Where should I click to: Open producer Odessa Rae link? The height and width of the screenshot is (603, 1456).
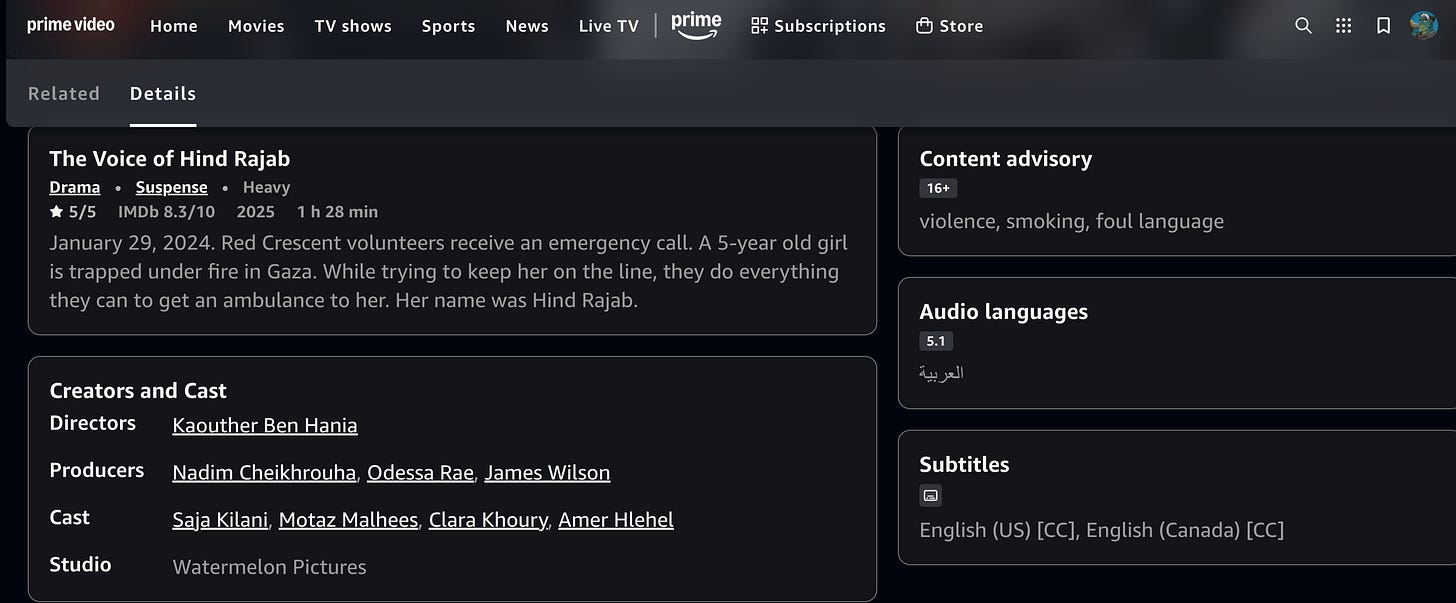point(420,472)
